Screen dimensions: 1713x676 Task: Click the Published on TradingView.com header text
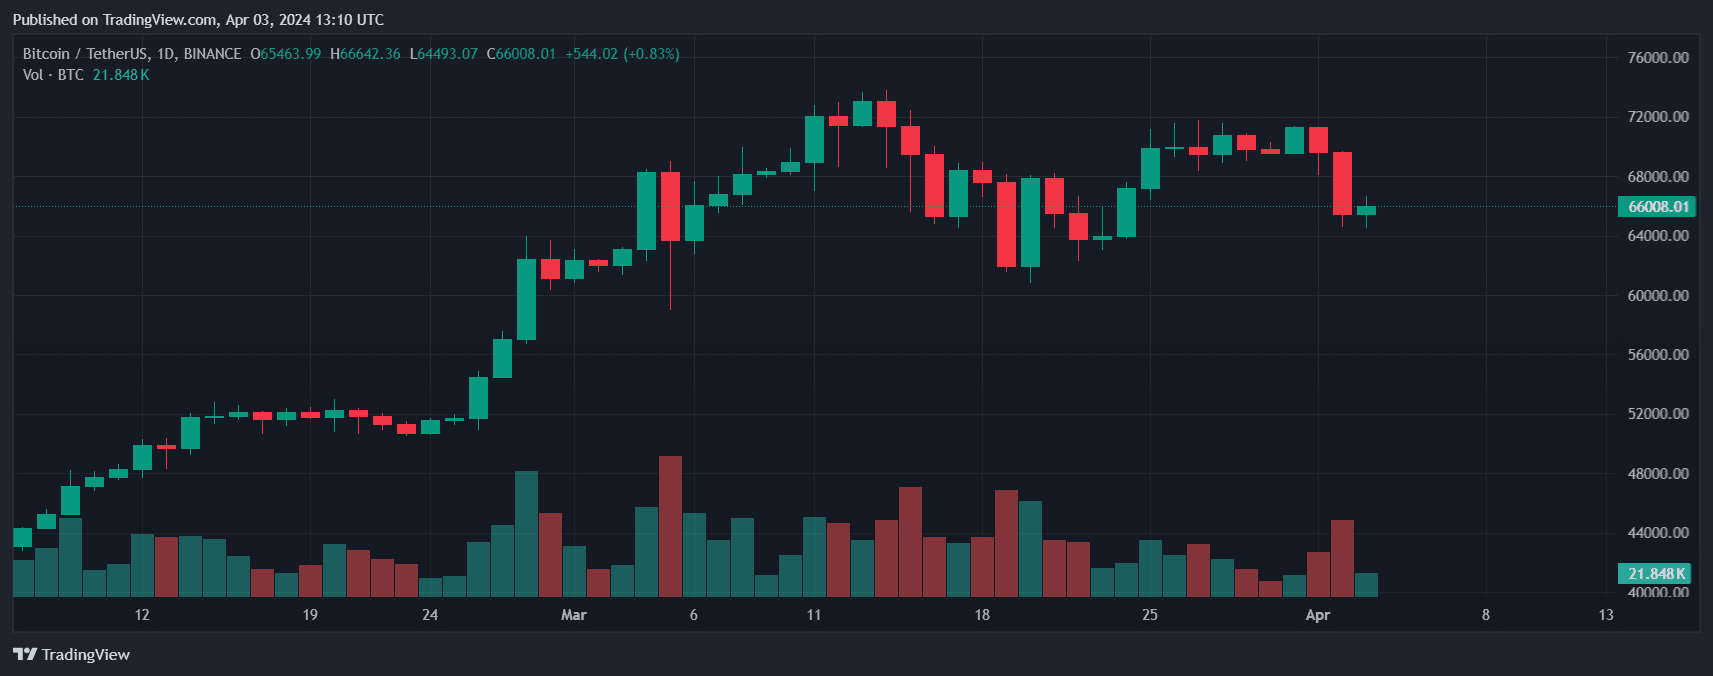click(198, 19)
